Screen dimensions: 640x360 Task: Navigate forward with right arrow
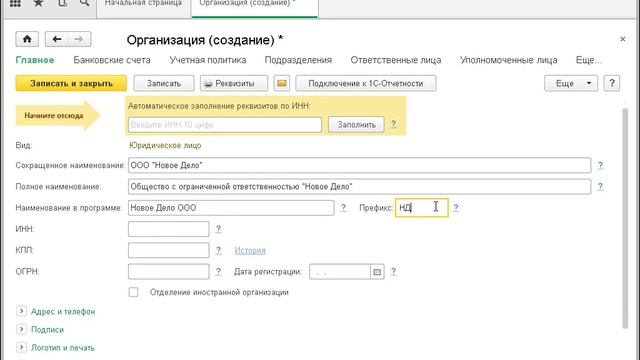[x=79, y=39]
